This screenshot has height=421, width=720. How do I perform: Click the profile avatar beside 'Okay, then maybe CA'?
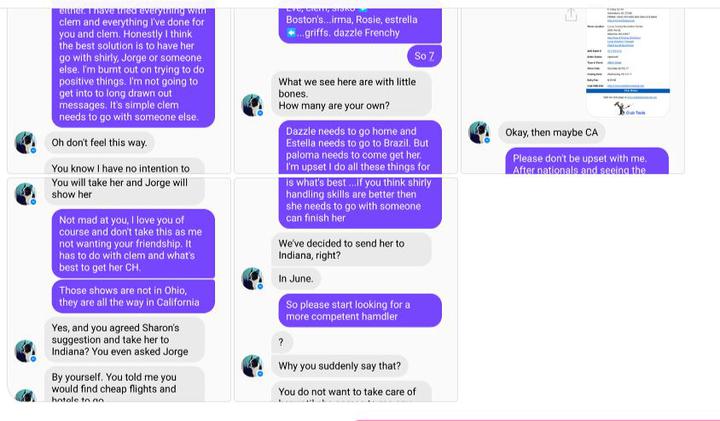(x=479, y=132)
